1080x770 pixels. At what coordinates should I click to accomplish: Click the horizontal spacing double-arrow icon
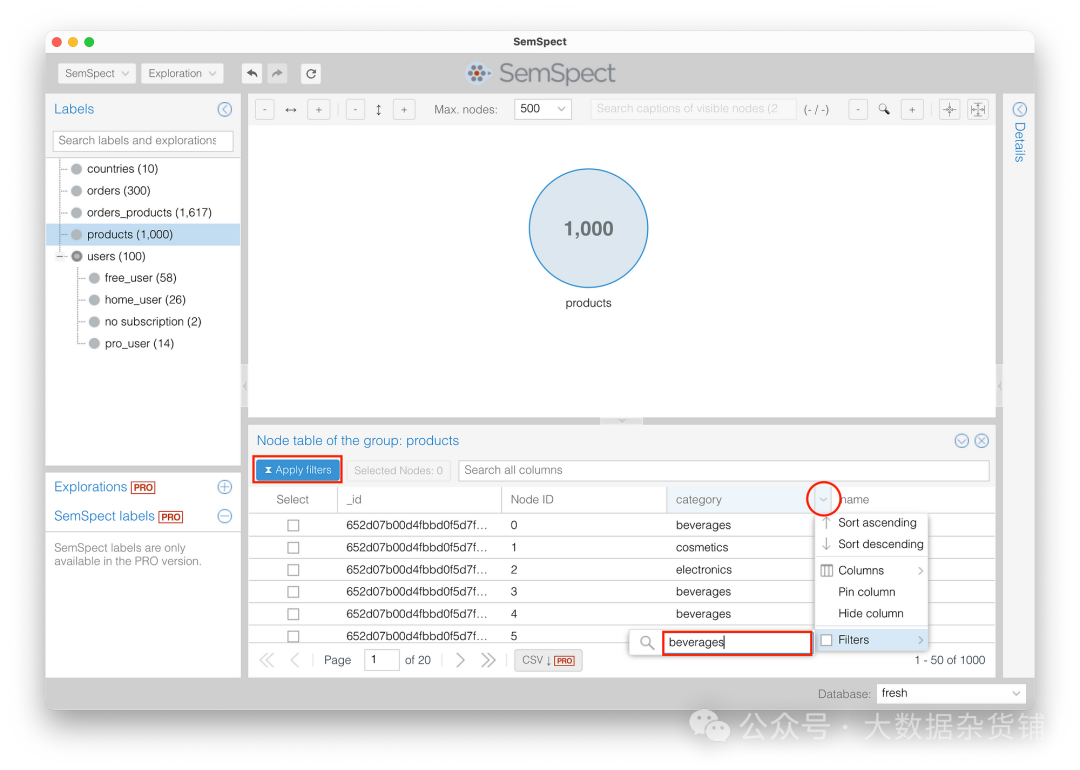[x=291, y=110]
